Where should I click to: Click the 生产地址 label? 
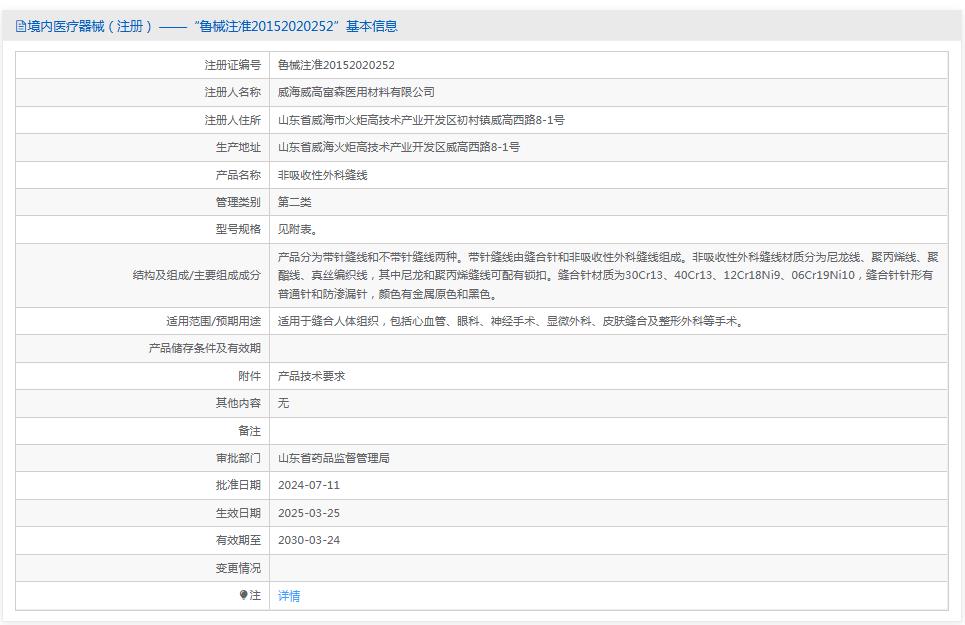pyautogui.click(x=238, y=147)
